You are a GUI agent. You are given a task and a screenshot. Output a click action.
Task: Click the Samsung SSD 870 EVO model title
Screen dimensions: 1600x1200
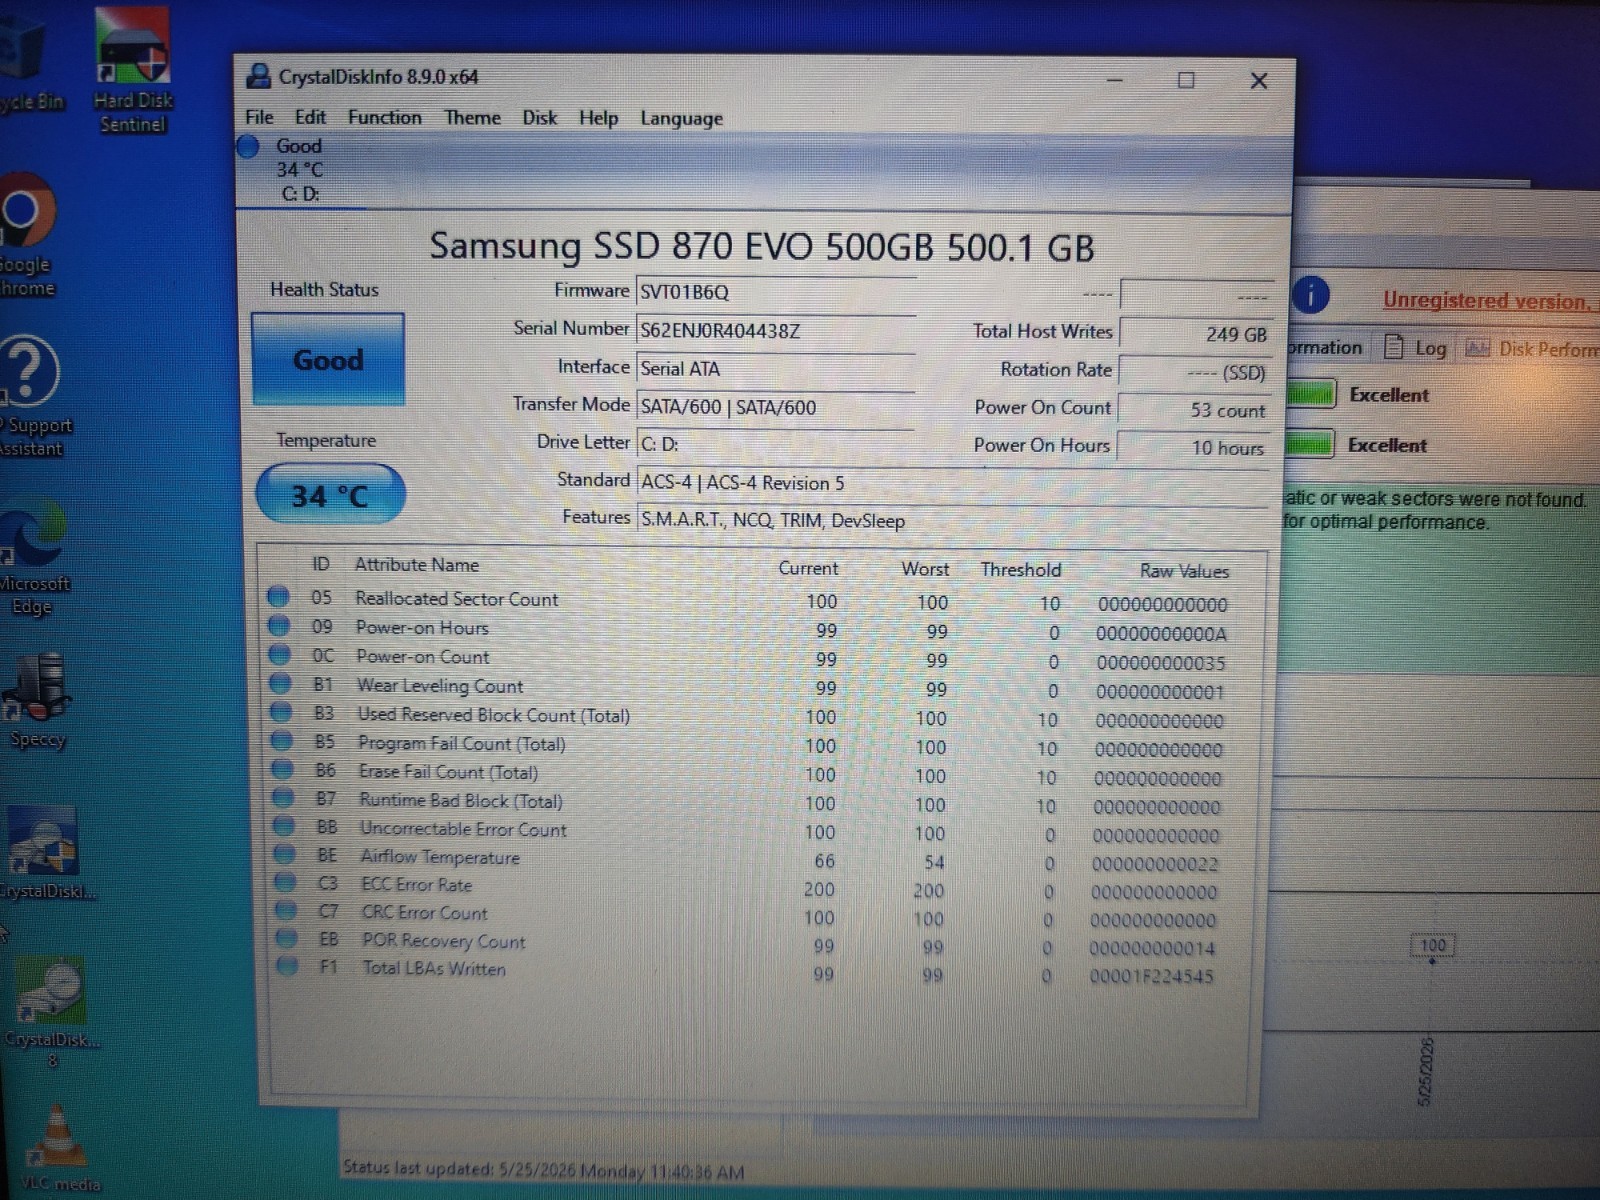[x=762, y=246]
